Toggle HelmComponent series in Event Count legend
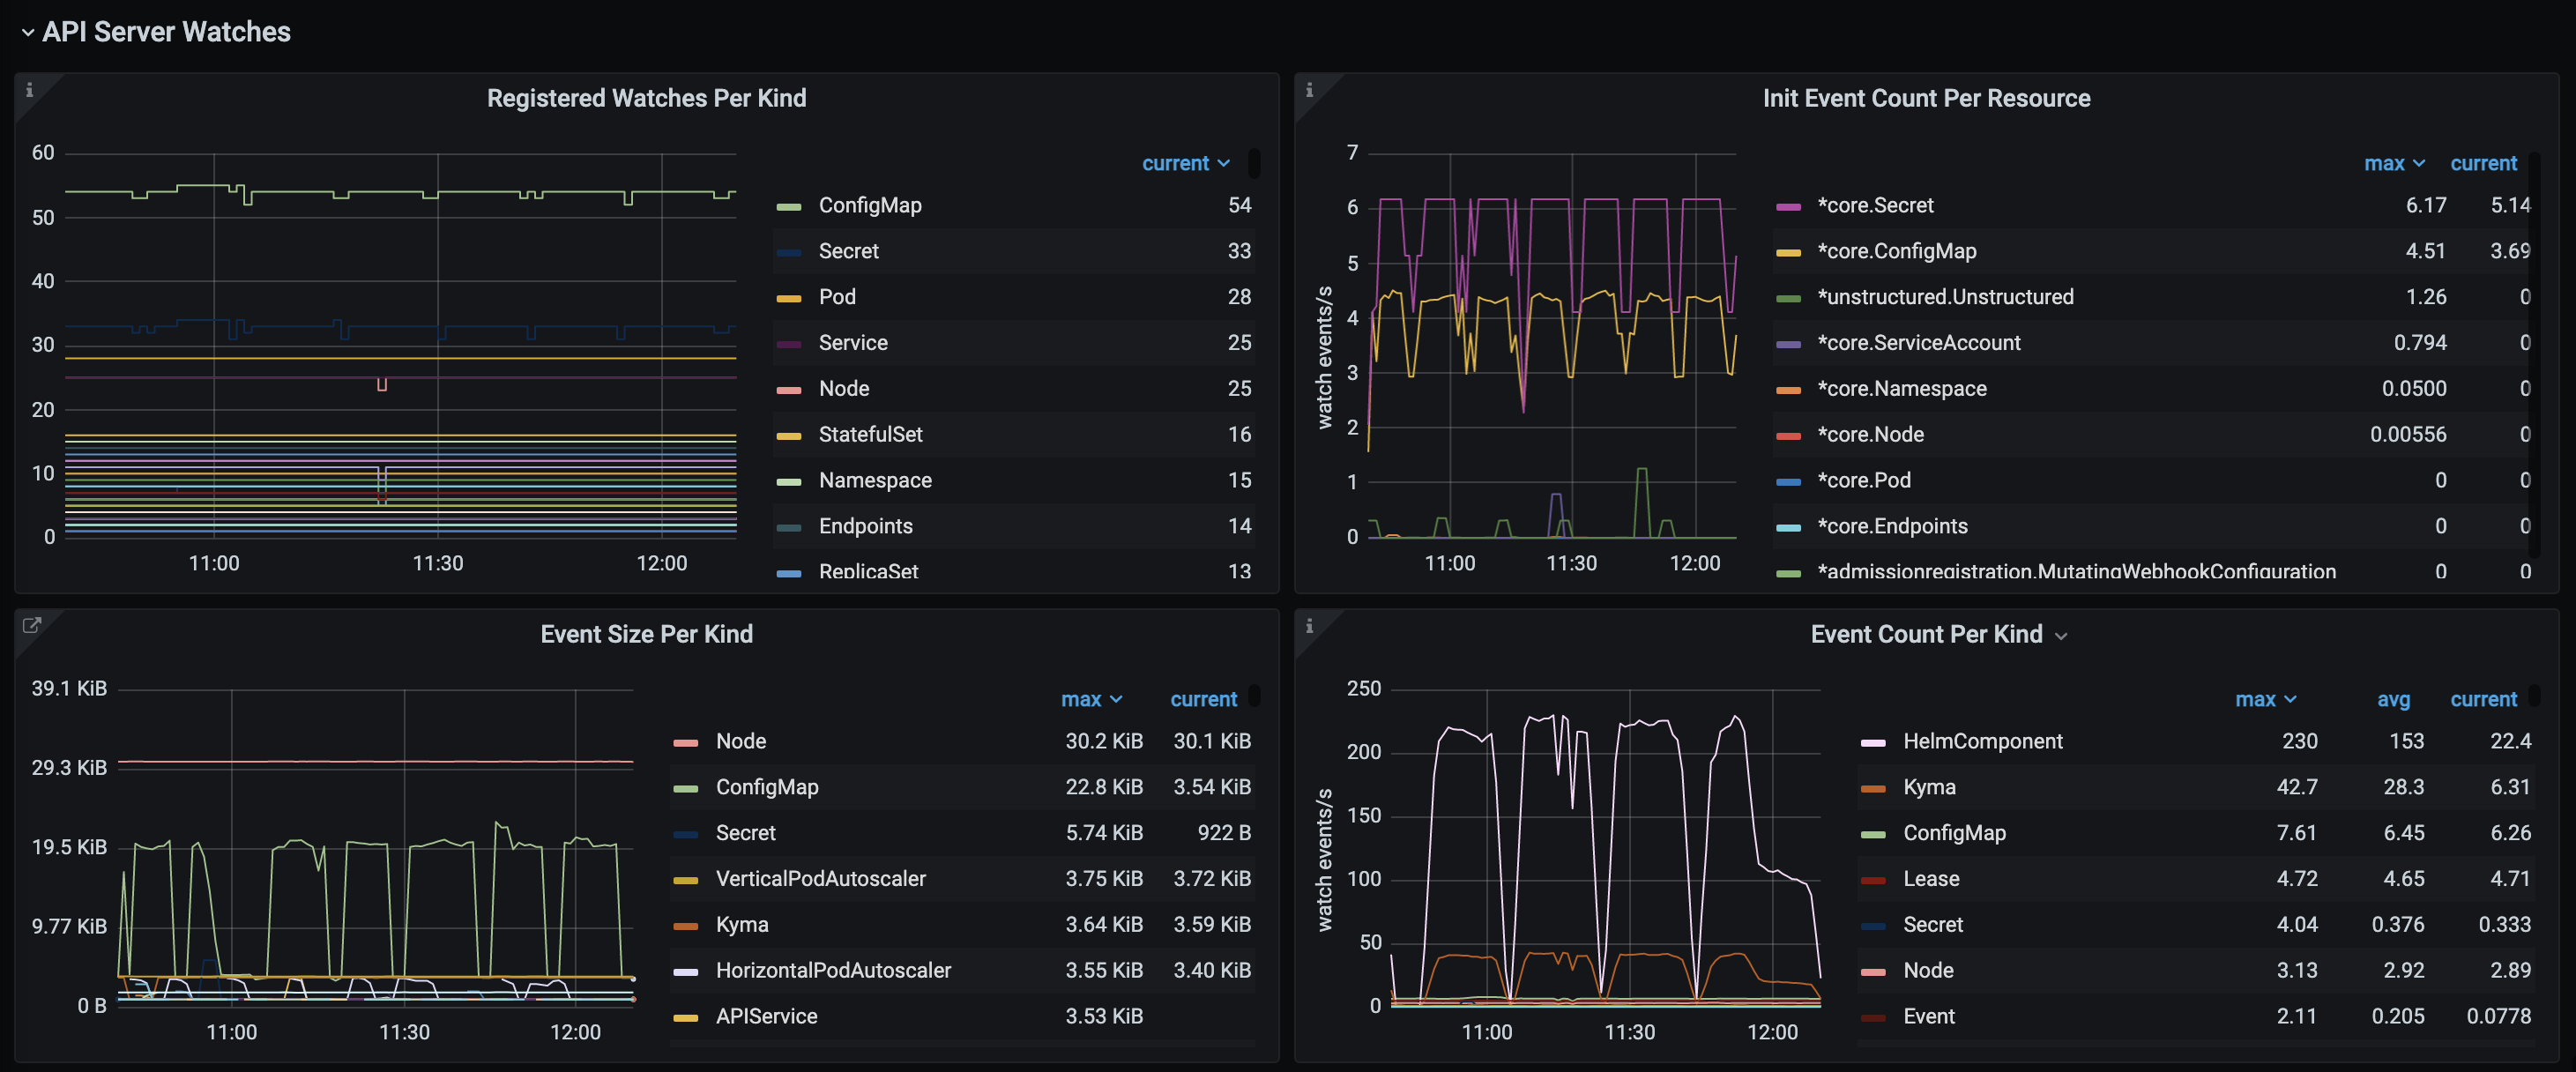This screenshot has height=1072, width=2576. [x=1982, y=741]
